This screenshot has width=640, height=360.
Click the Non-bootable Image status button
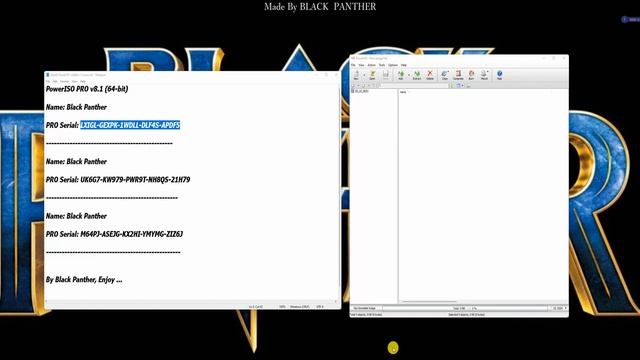tap(367, 308)
